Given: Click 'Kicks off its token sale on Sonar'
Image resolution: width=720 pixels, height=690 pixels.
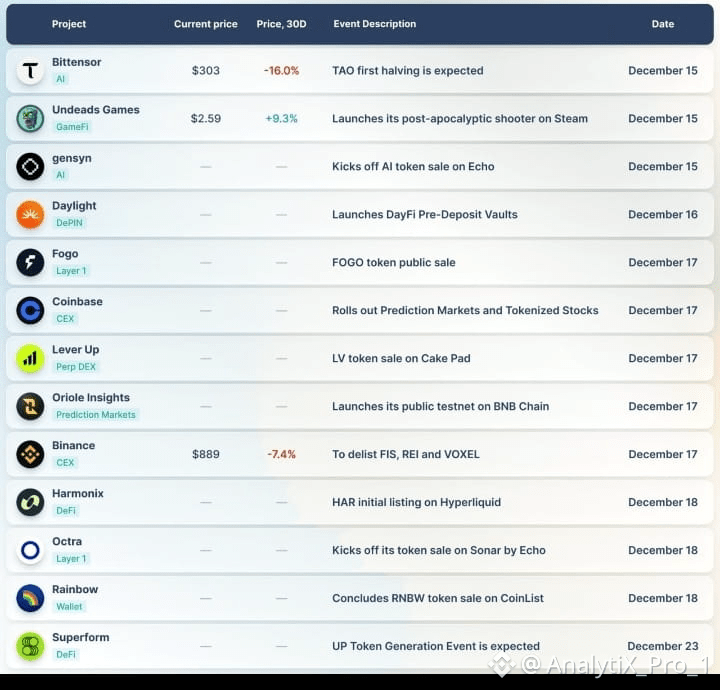Looking at the screenshot, I should [416, 550].
